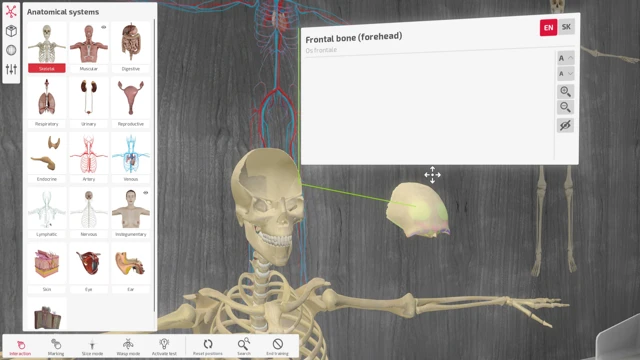Viewport: 640px width, 360px height.
Task: Activate Slice mode tool
Action: [92, 347]
